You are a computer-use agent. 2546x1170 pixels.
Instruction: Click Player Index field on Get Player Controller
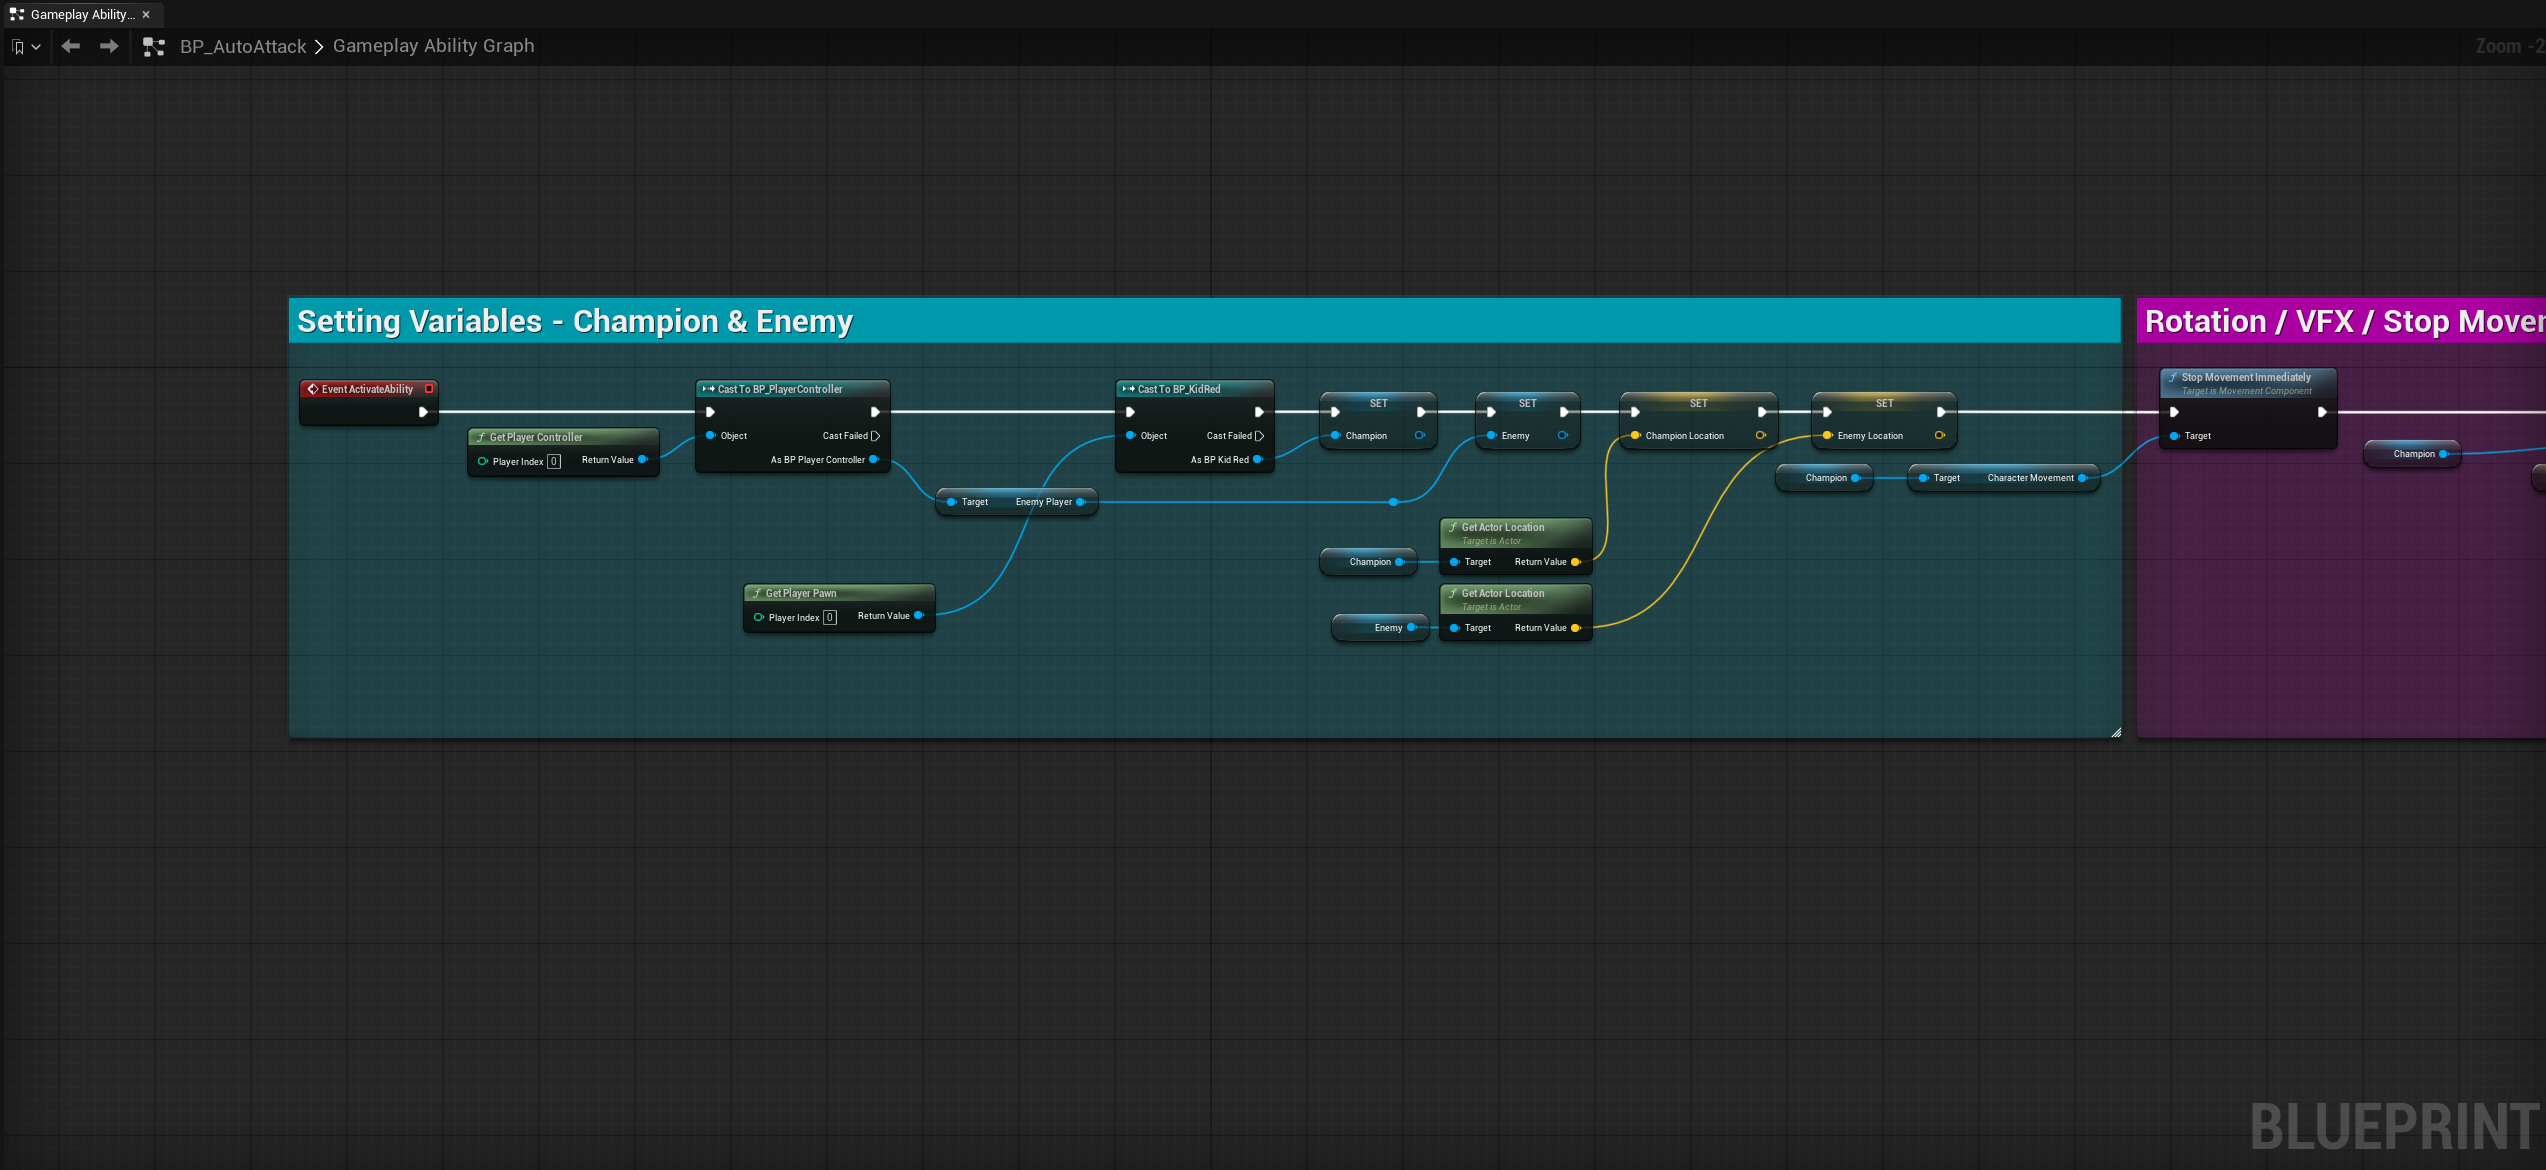(x=554, y=461)
